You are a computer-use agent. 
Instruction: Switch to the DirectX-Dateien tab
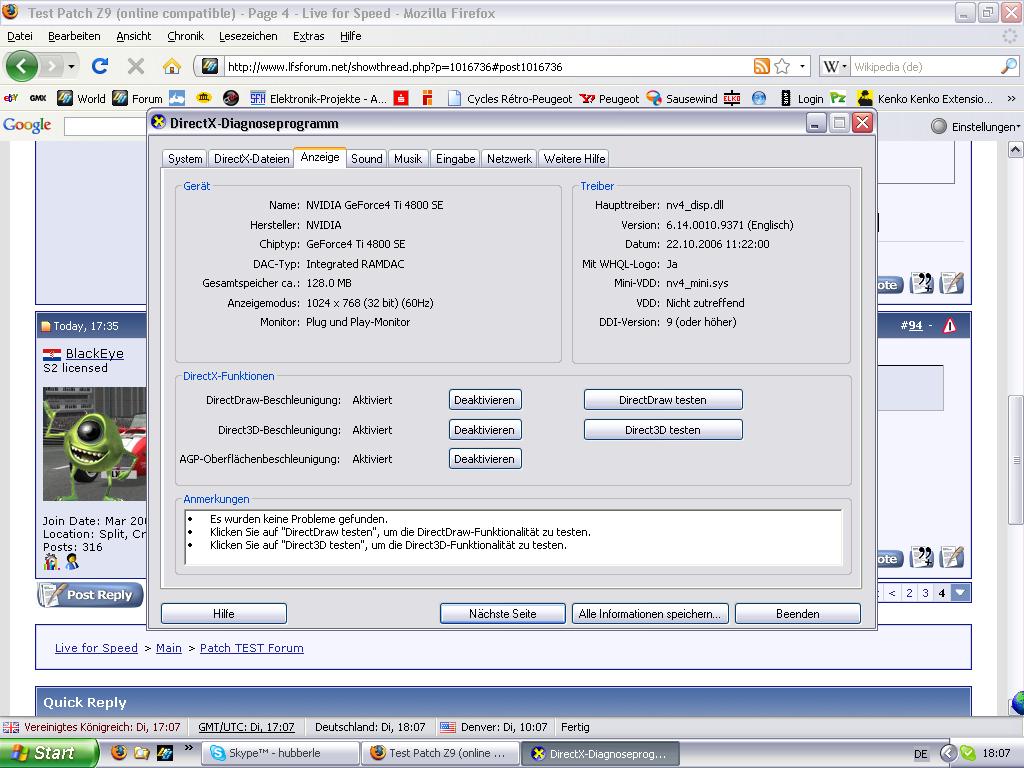click(251, 159)
